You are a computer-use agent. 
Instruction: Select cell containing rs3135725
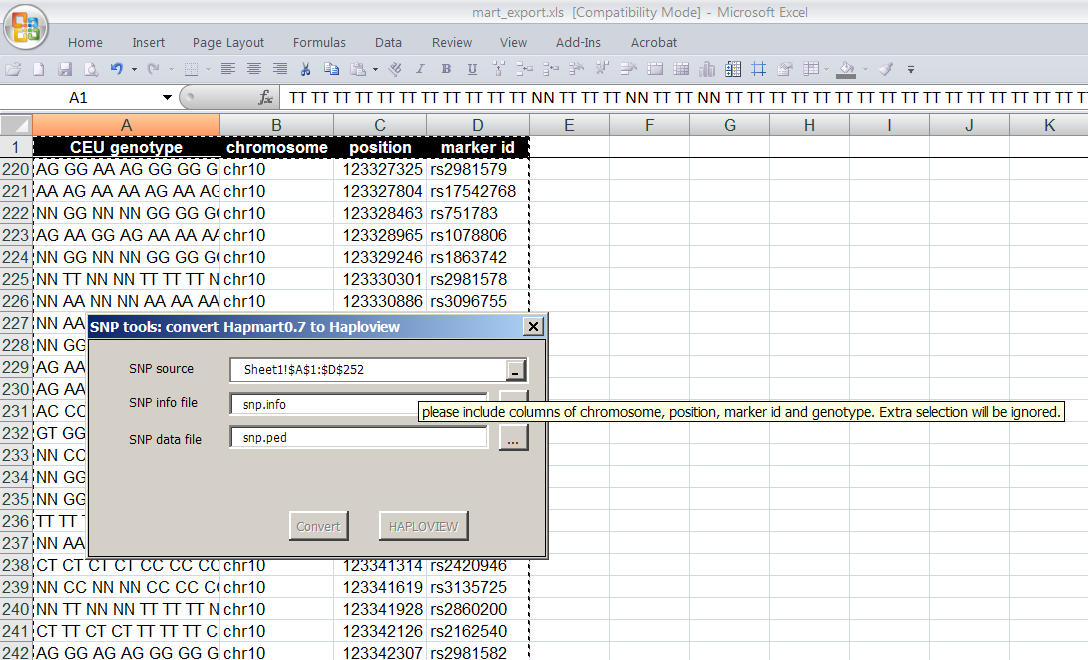pos(477,587)
